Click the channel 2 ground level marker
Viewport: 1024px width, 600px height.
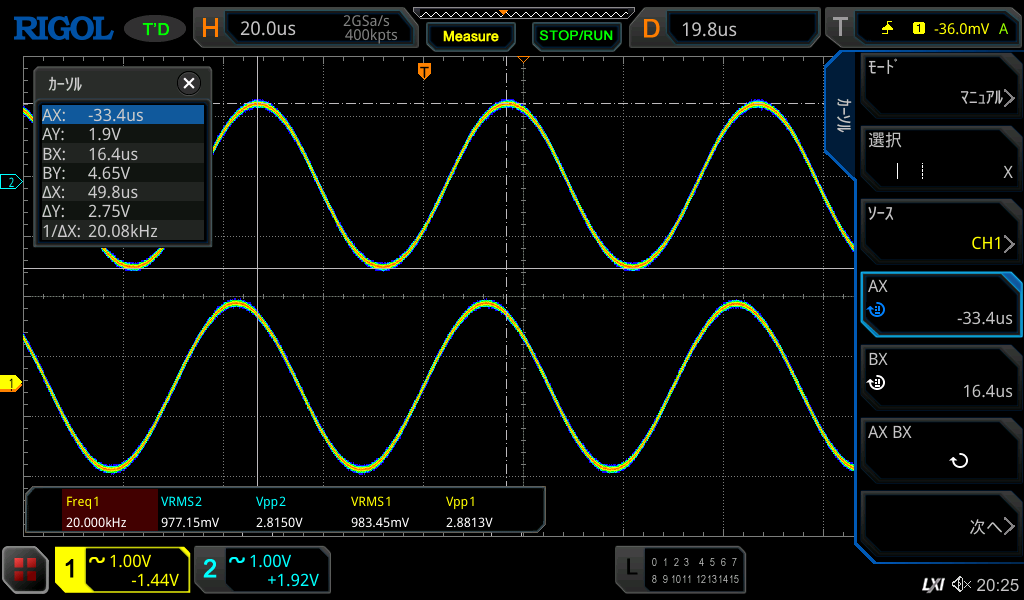[11, 182]
